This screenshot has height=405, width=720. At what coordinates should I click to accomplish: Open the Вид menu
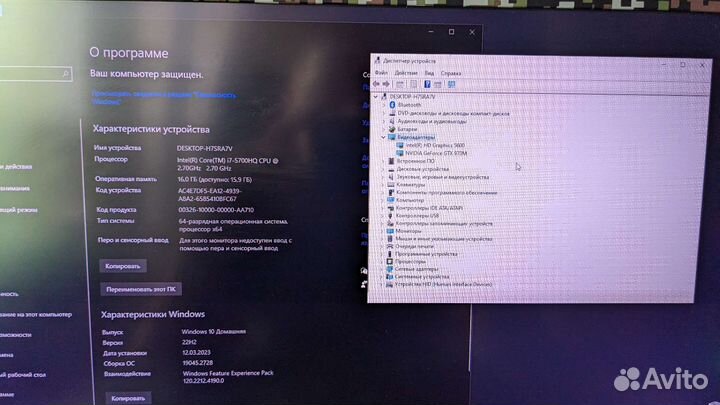[429, 73]
